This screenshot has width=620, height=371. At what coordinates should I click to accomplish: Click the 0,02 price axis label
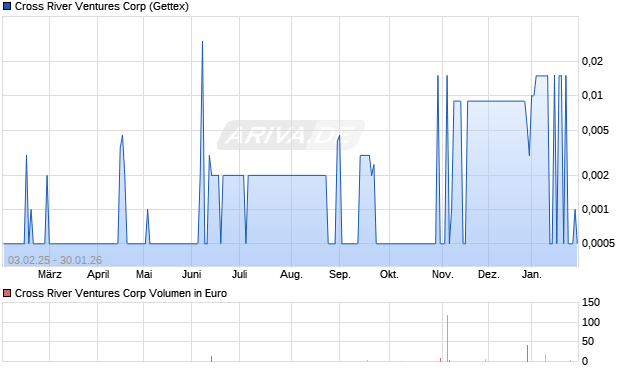pyautogui.click(x=592, y=61)
